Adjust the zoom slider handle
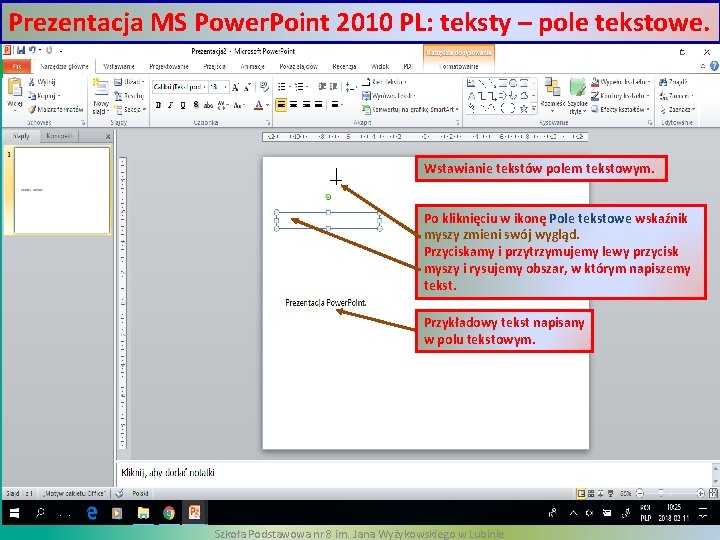This screenshot has width=720, height=540. coord(661,494)
